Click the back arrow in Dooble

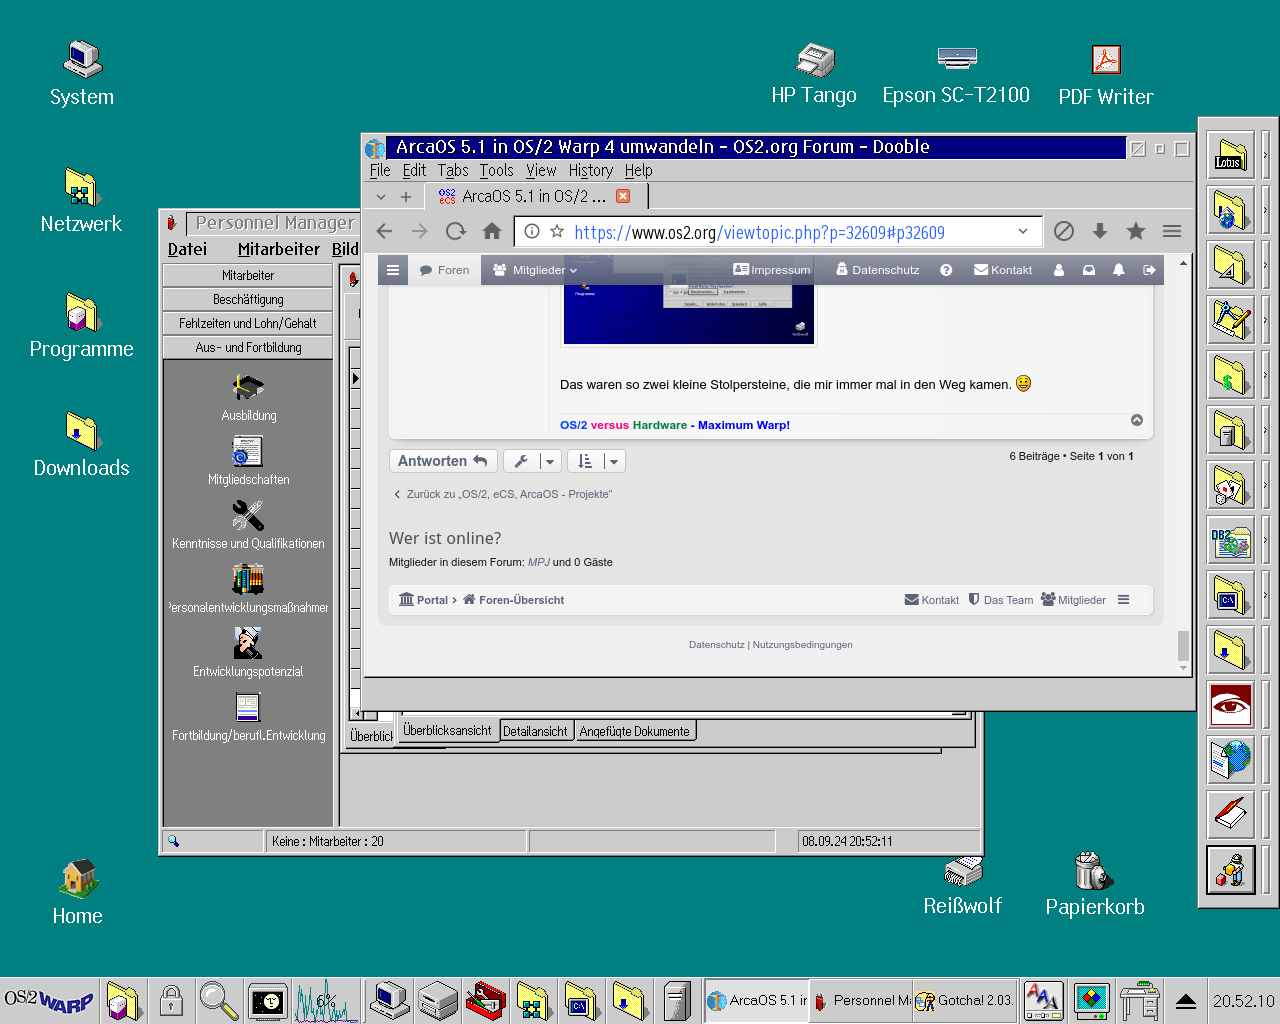point(384,232)
